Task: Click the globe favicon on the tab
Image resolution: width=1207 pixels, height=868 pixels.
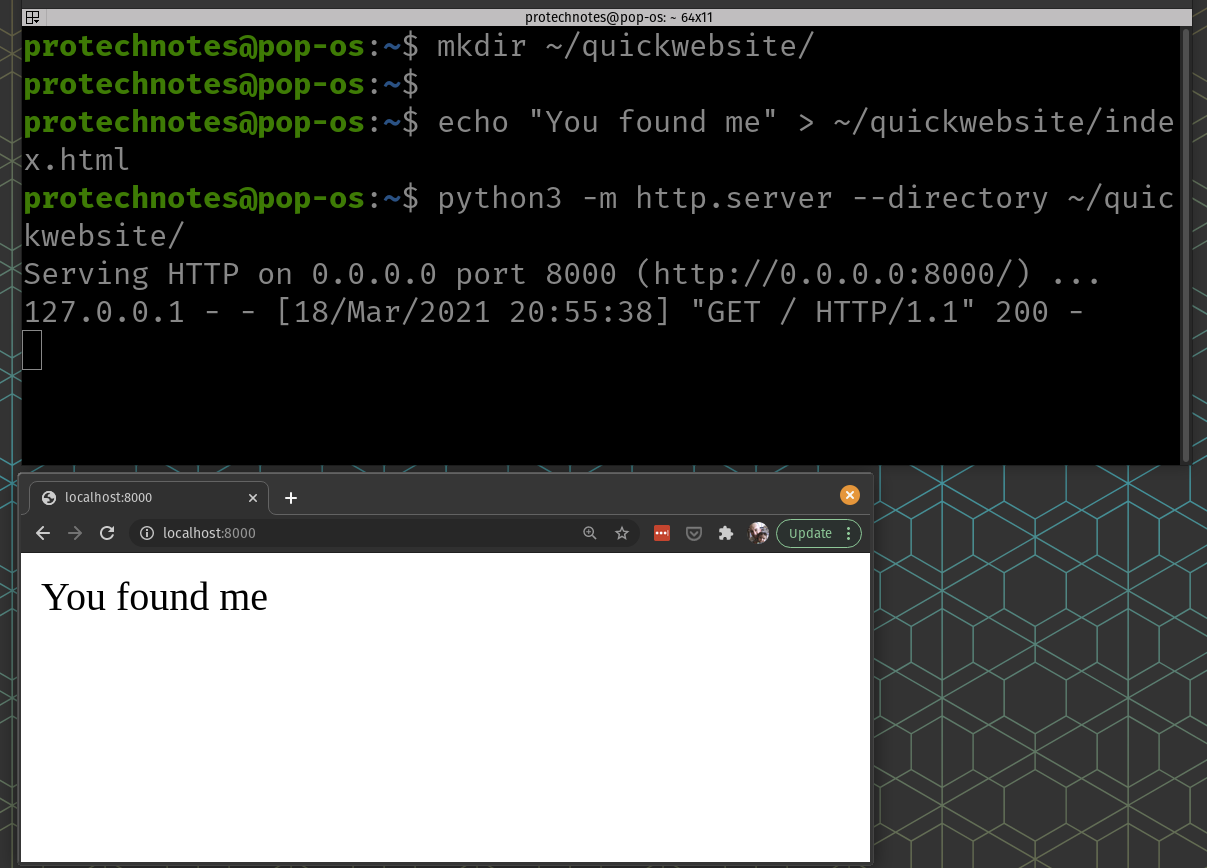Action: 49,498
